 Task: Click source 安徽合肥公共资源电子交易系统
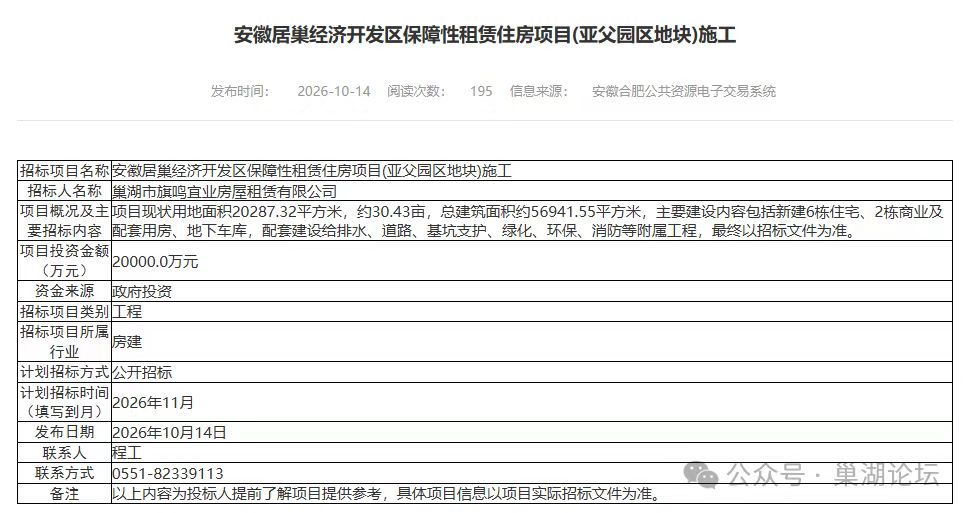(684, 92)
